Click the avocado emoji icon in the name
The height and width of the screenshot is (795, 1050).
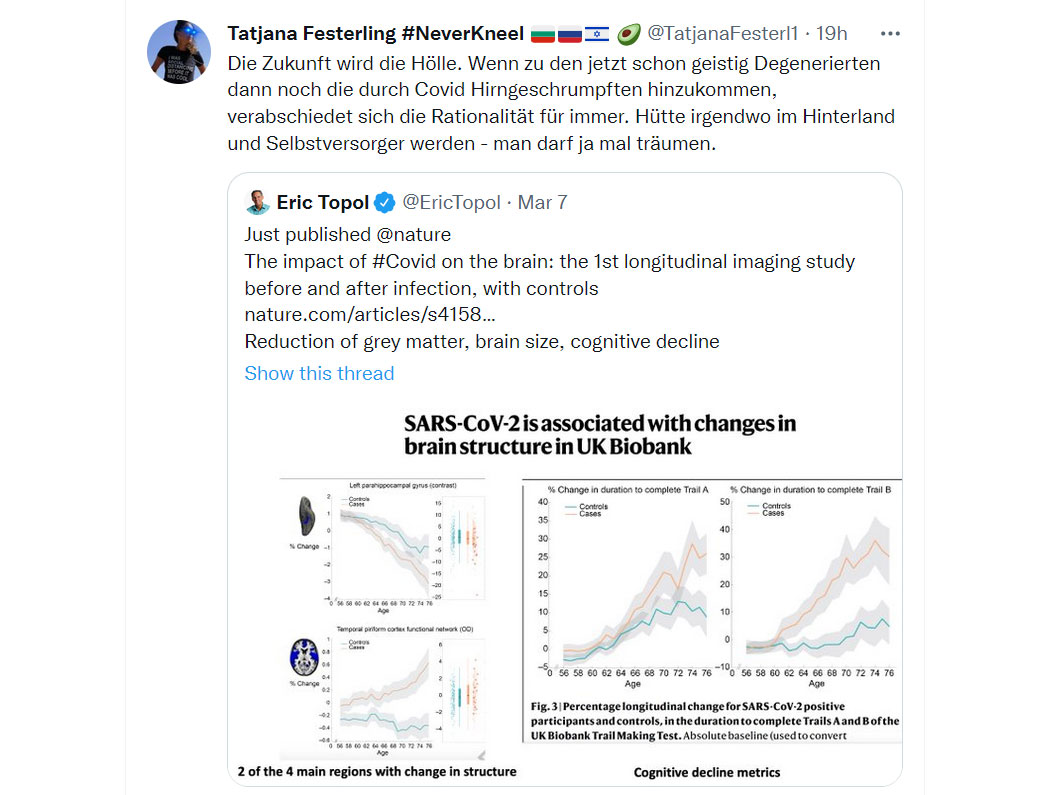[628, 33]
